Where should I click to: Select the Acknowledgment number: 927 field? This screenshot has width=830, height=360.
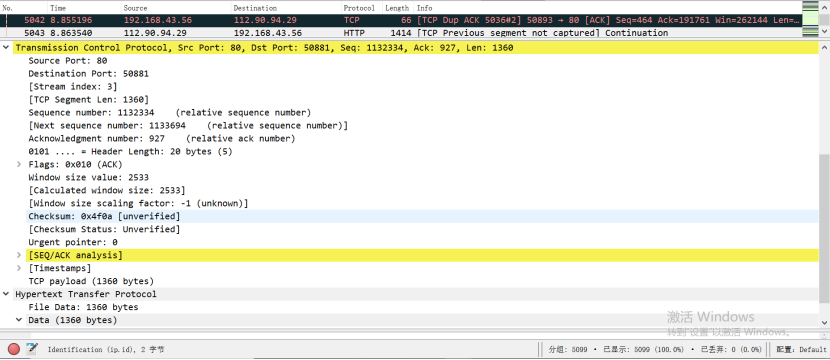click(161, 139)
